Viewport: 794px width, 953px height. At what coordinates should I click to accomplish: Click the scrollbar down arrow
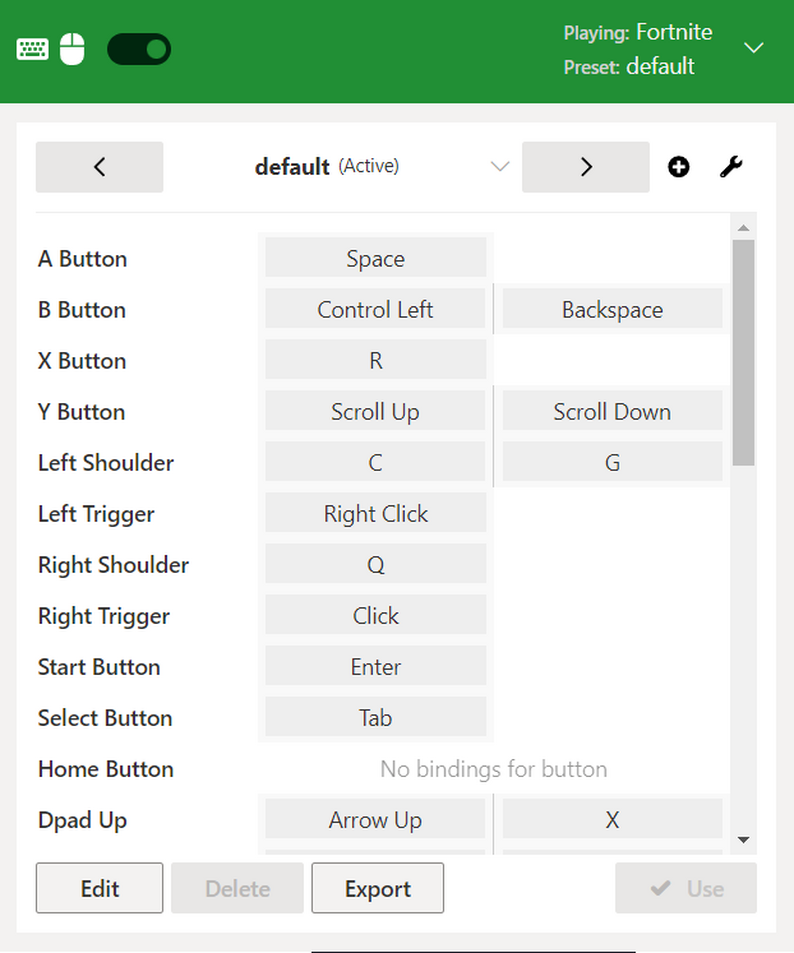(743, 840)
